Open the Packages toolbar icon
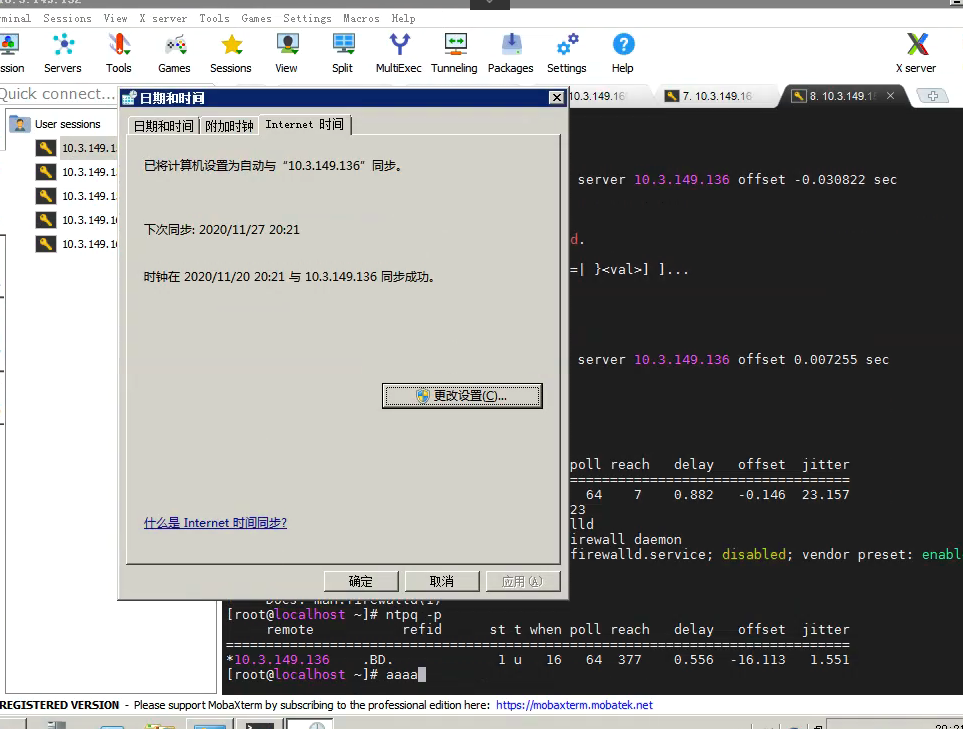 [510, 53]
